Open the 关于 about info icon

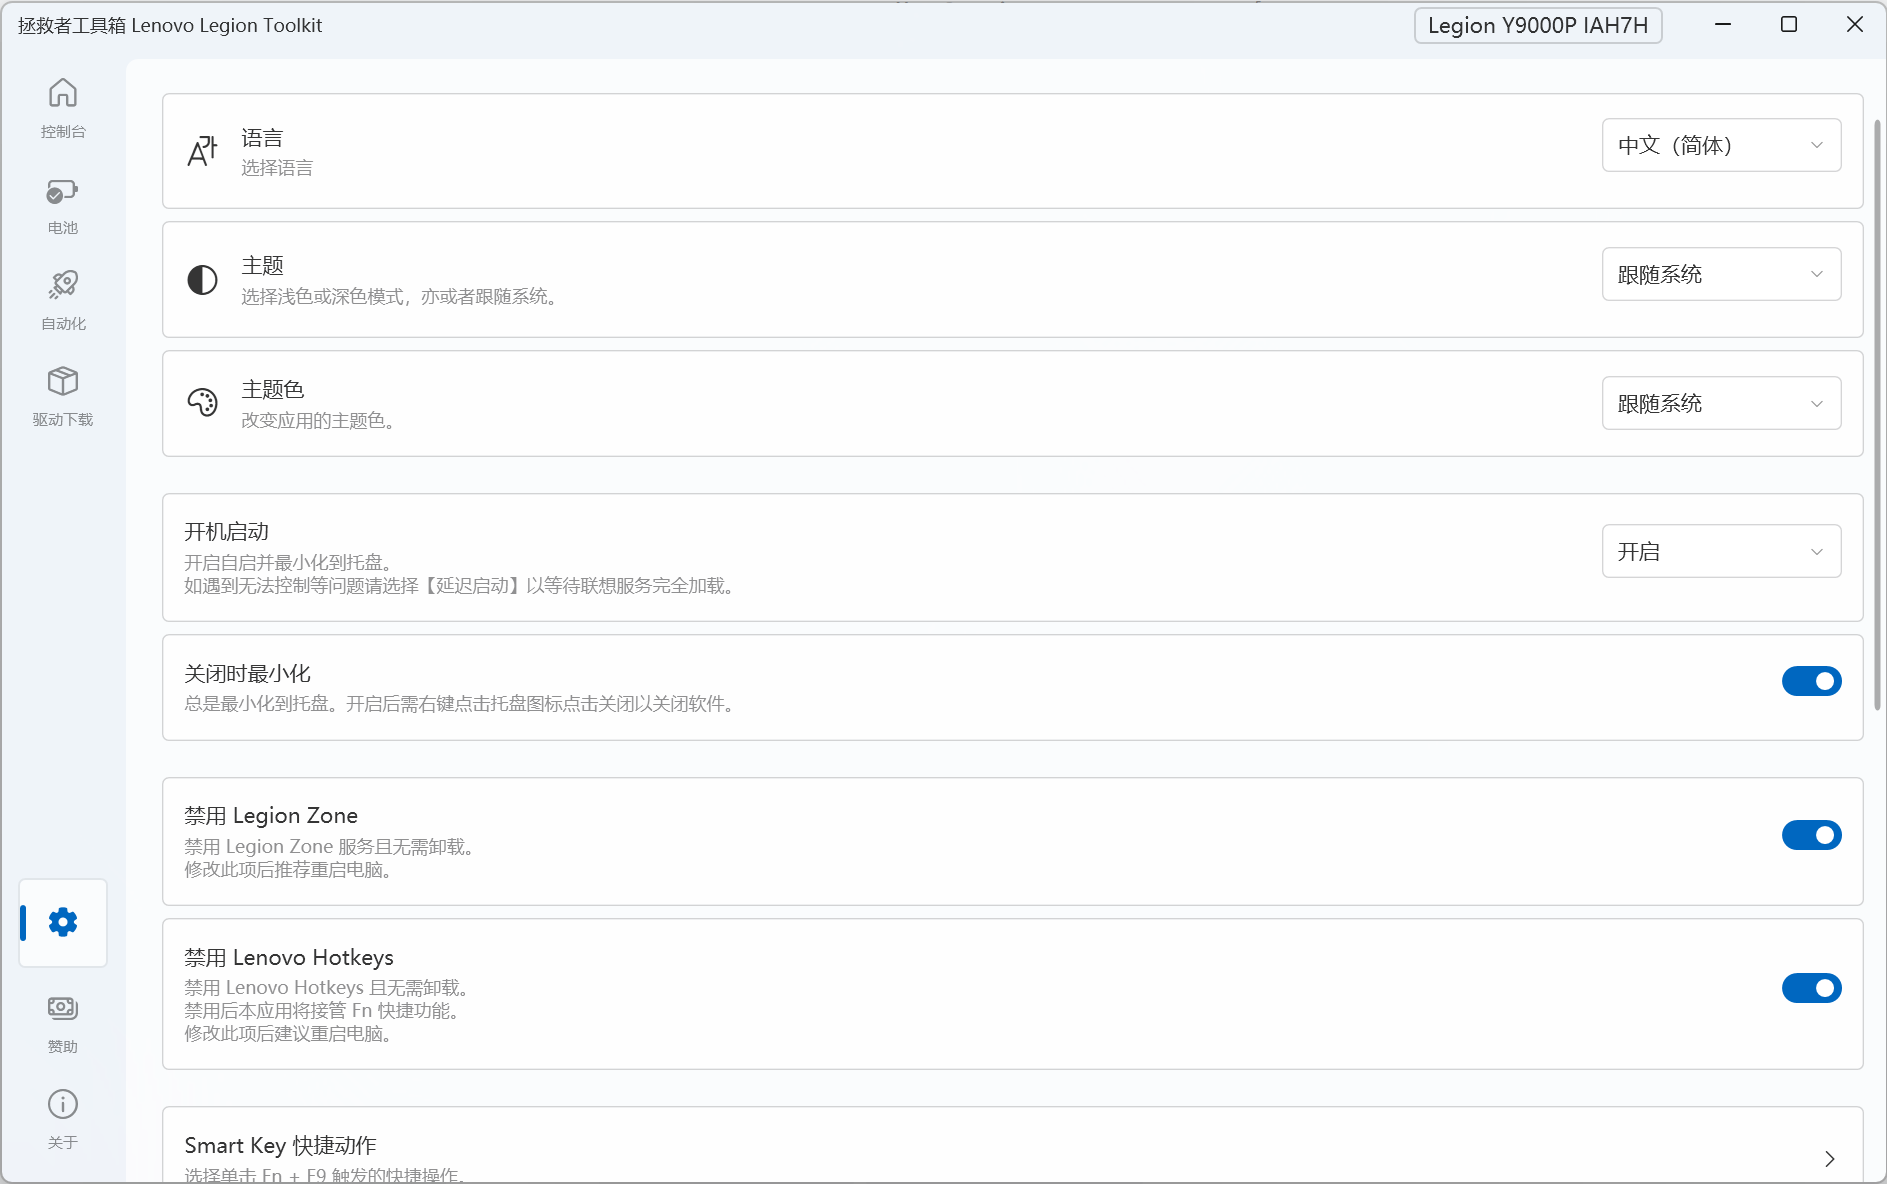pyautogui.click(x=63, y=1104)
